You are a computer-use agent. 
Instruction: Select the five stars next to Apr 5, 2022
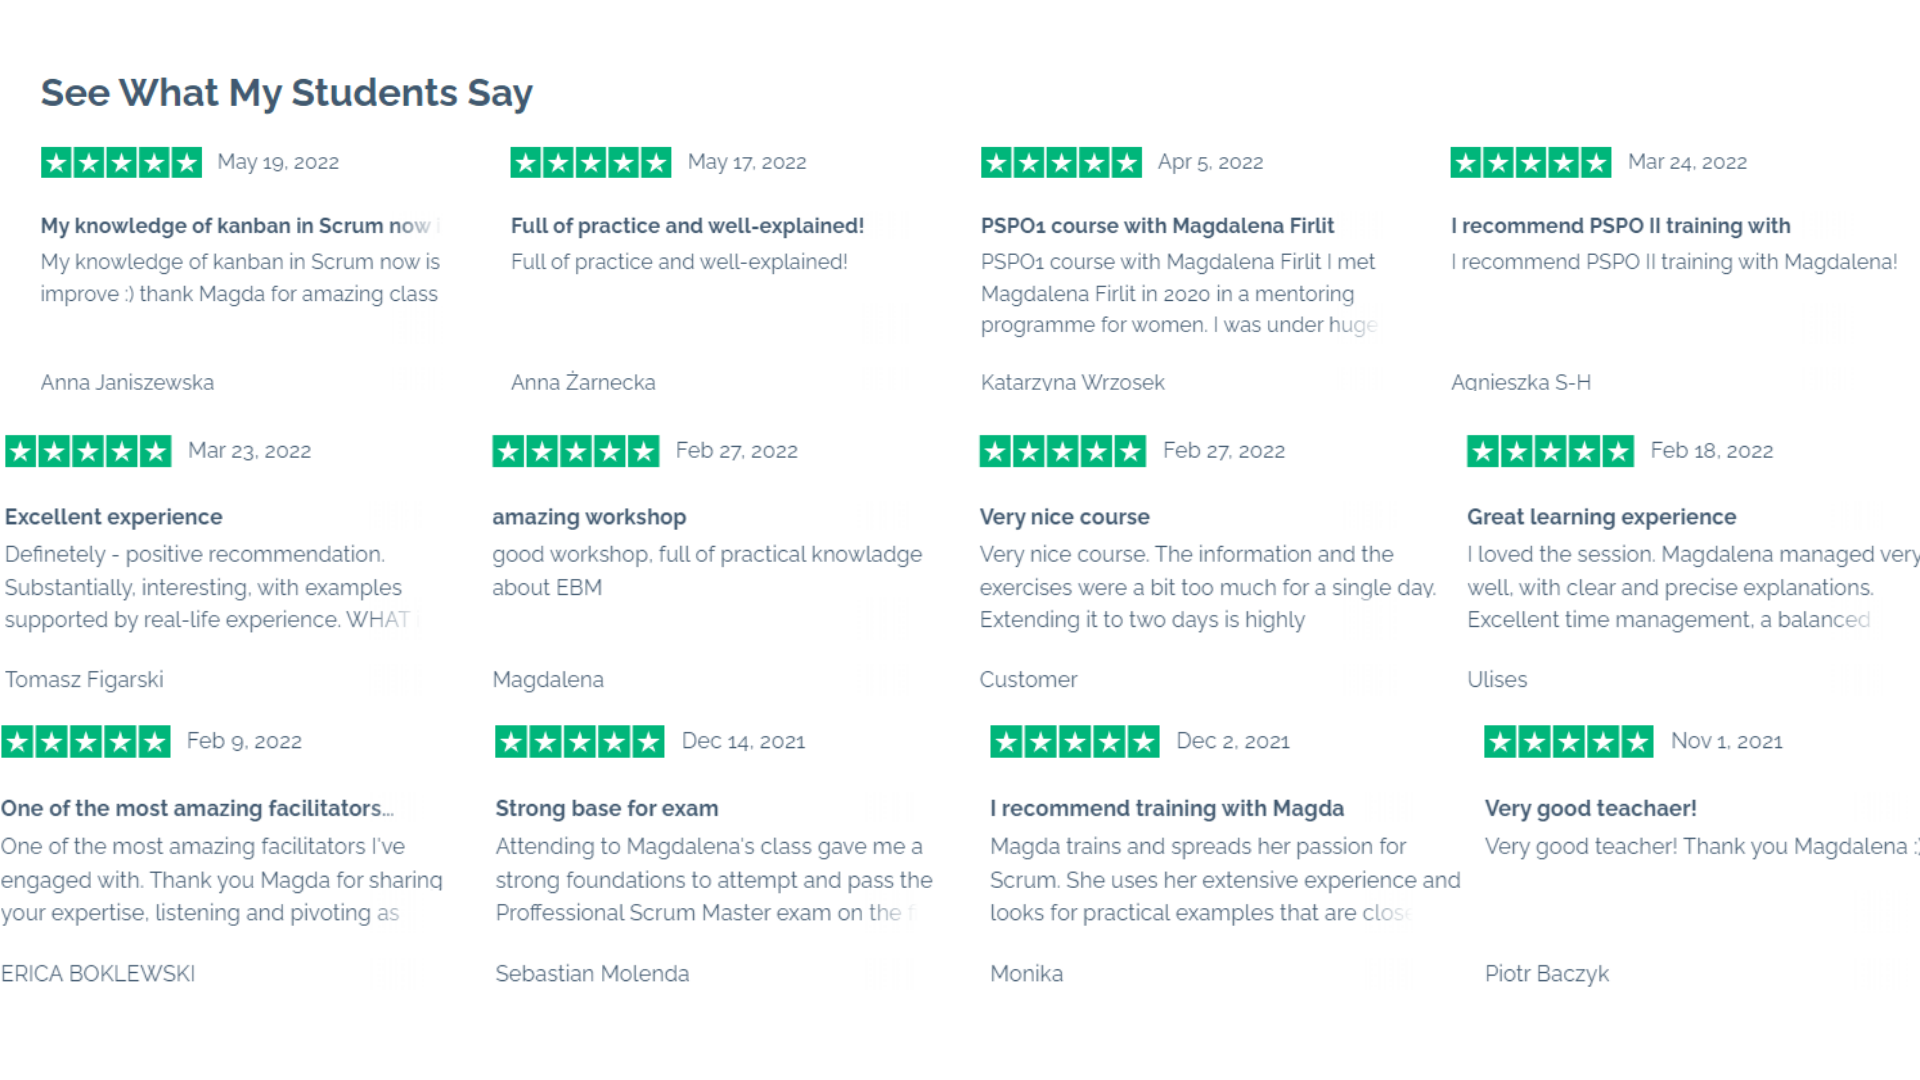(x=1061, y=162)
